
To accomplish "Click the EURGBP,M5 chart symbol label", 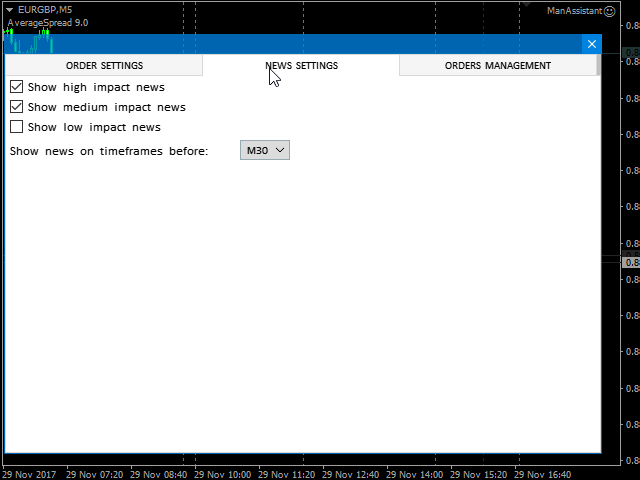I will click(45, 9).
